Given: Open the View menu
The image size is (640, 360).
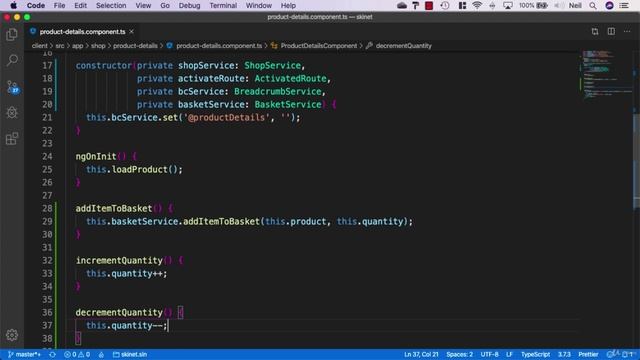Looking at the screenshot, I should (x=143, y=6).
